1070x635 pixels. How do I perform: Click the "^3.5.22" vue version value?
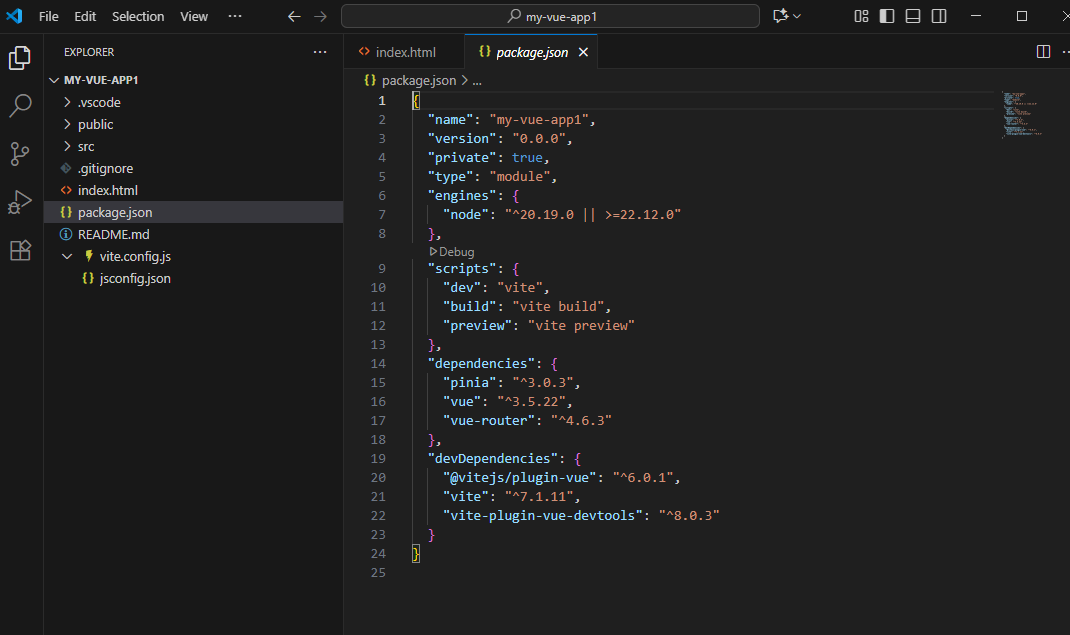click(x=531, y=402)
